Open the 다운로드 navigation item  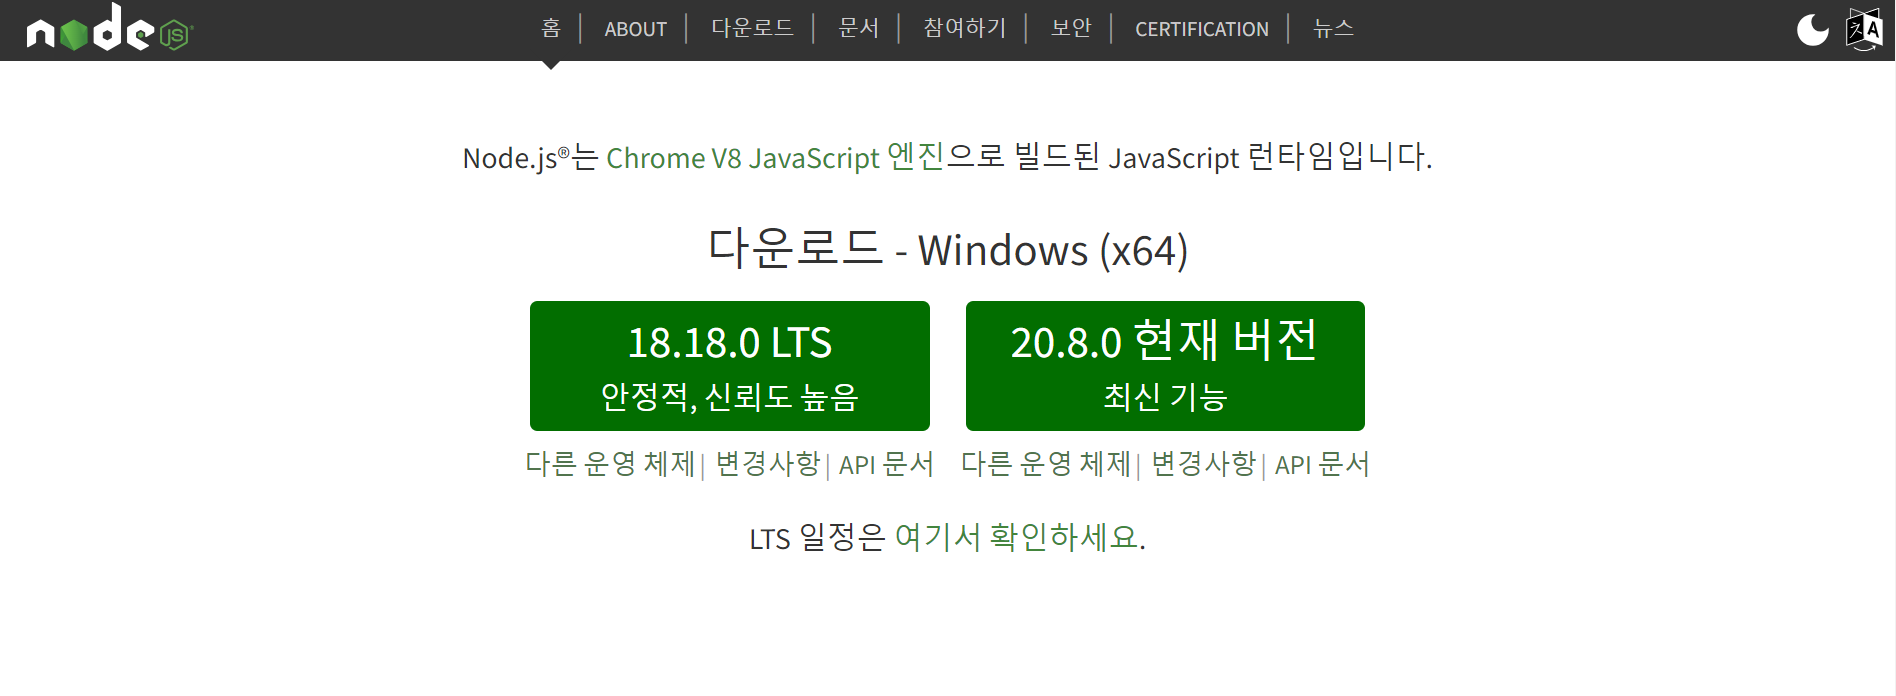coord(752,28)
